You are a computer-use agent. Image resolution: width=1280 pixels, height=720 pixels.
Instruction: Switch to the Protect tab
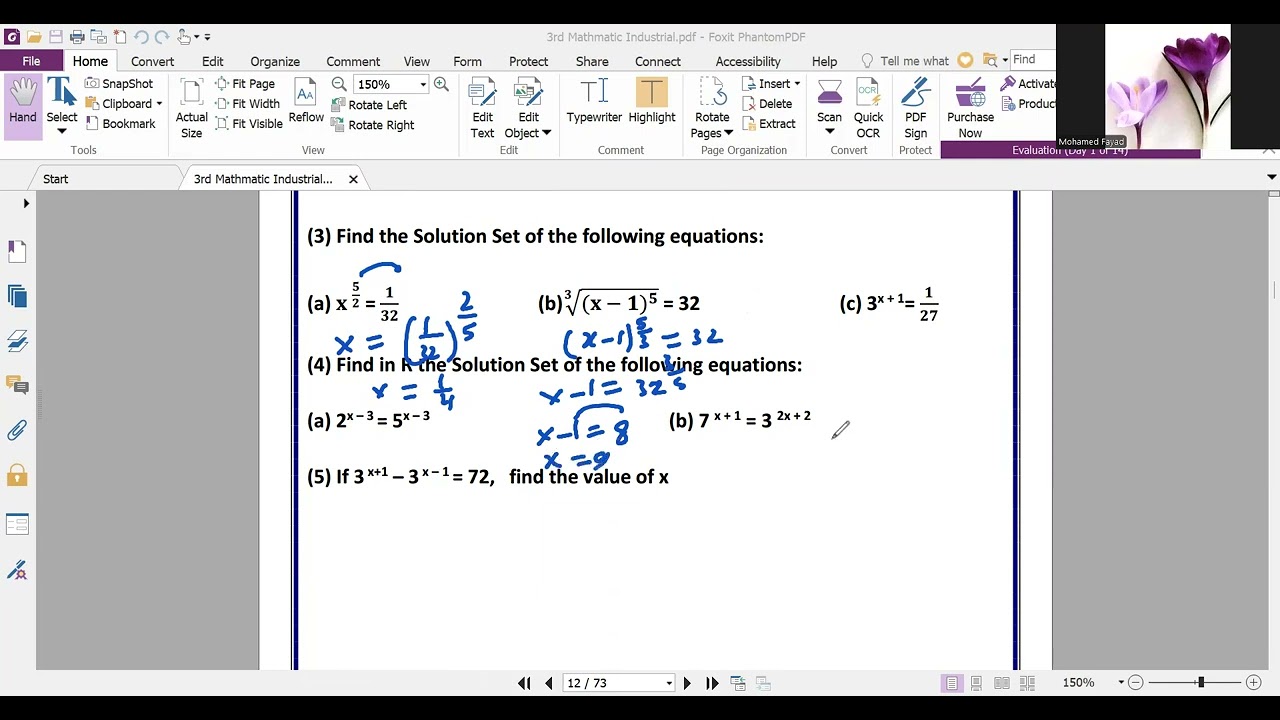point(528,61)
